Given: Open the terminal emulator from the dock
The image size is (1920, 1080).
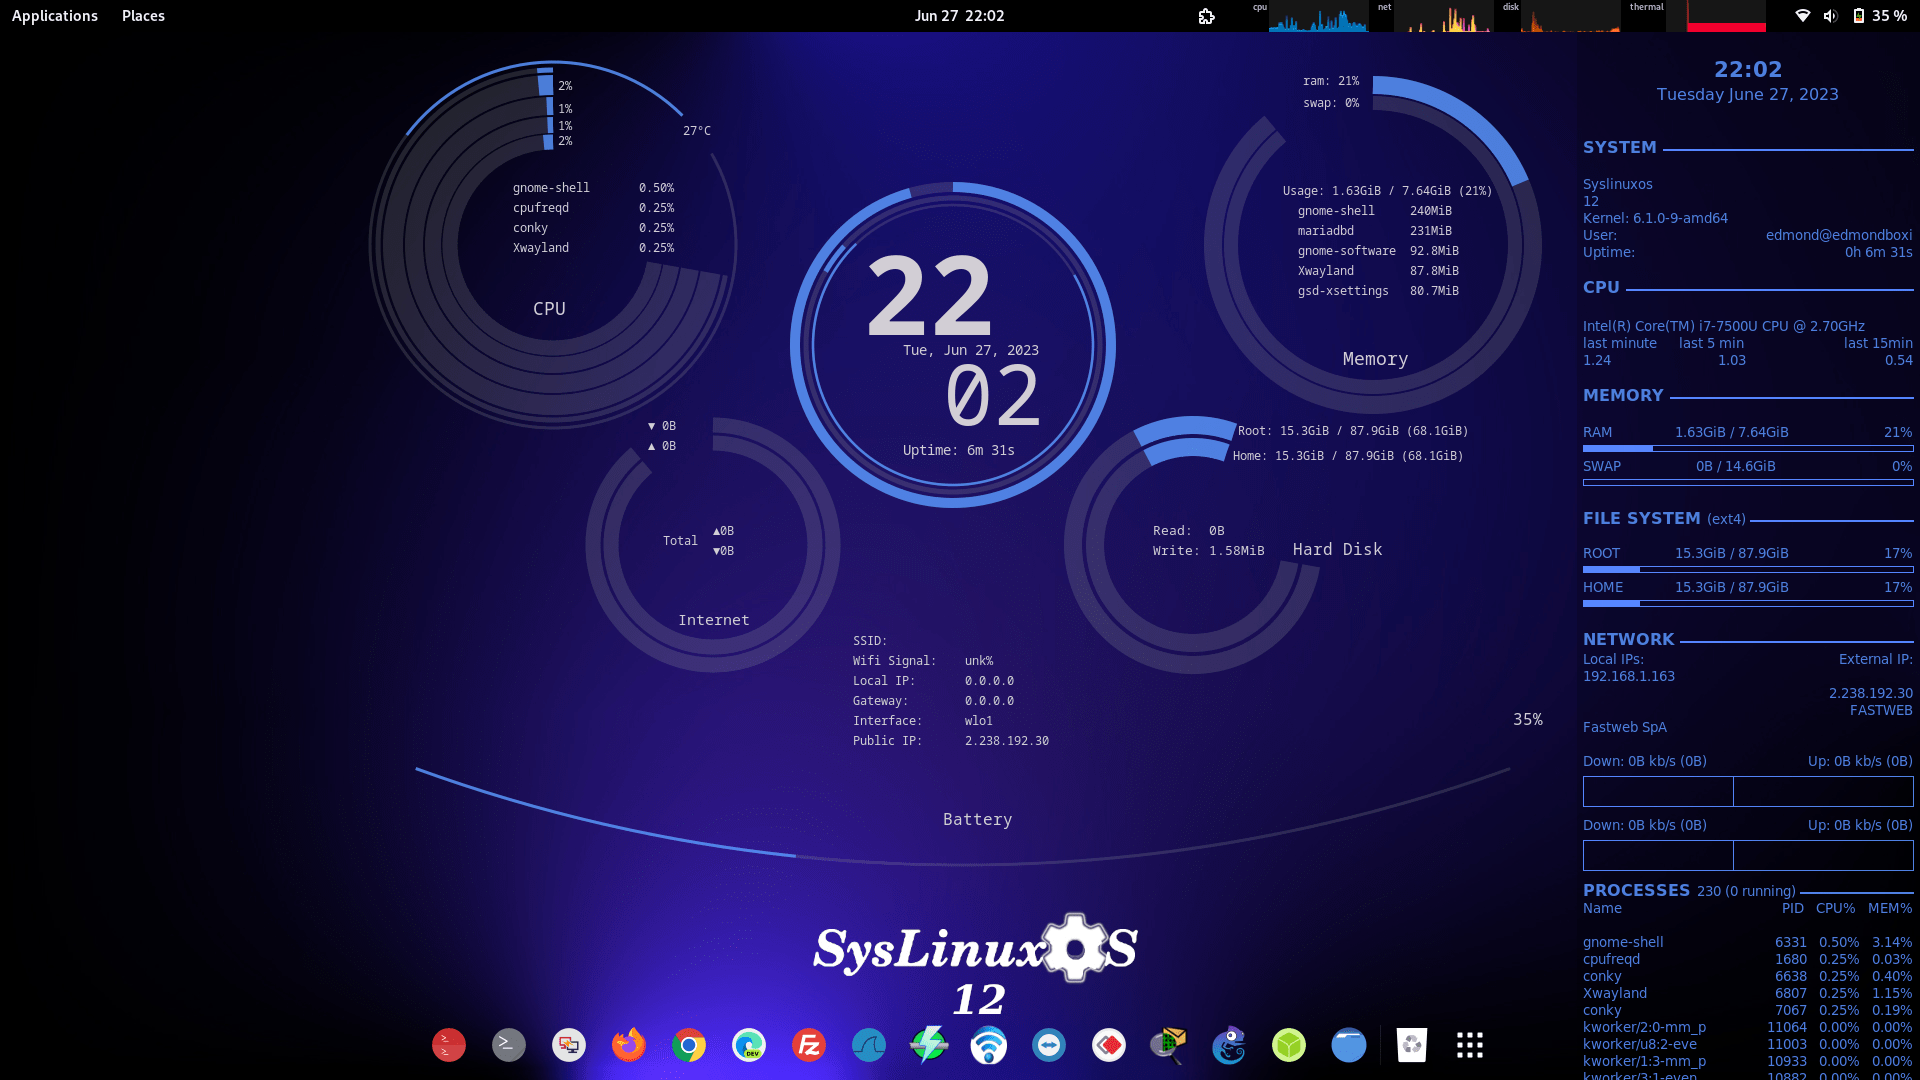Looking at the screenshot, I should 508,1045.
